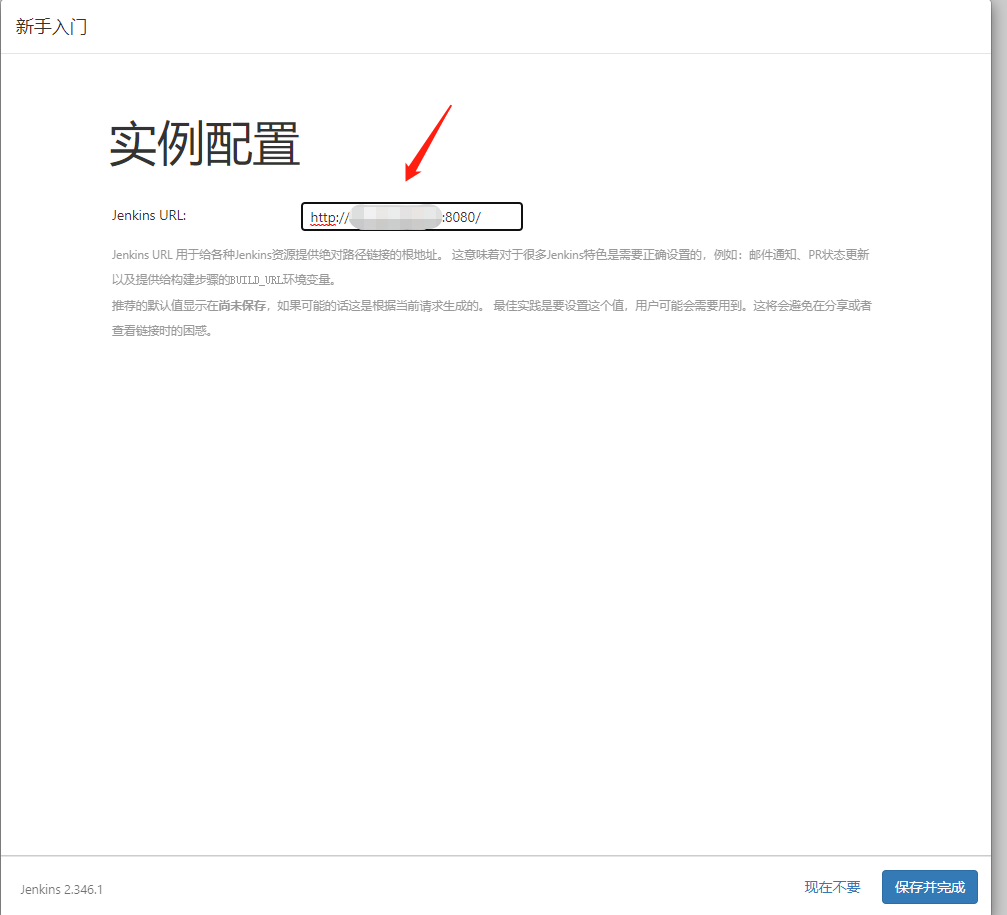
Task: Click the Jenkins URL input field
Action: (412, 216)
